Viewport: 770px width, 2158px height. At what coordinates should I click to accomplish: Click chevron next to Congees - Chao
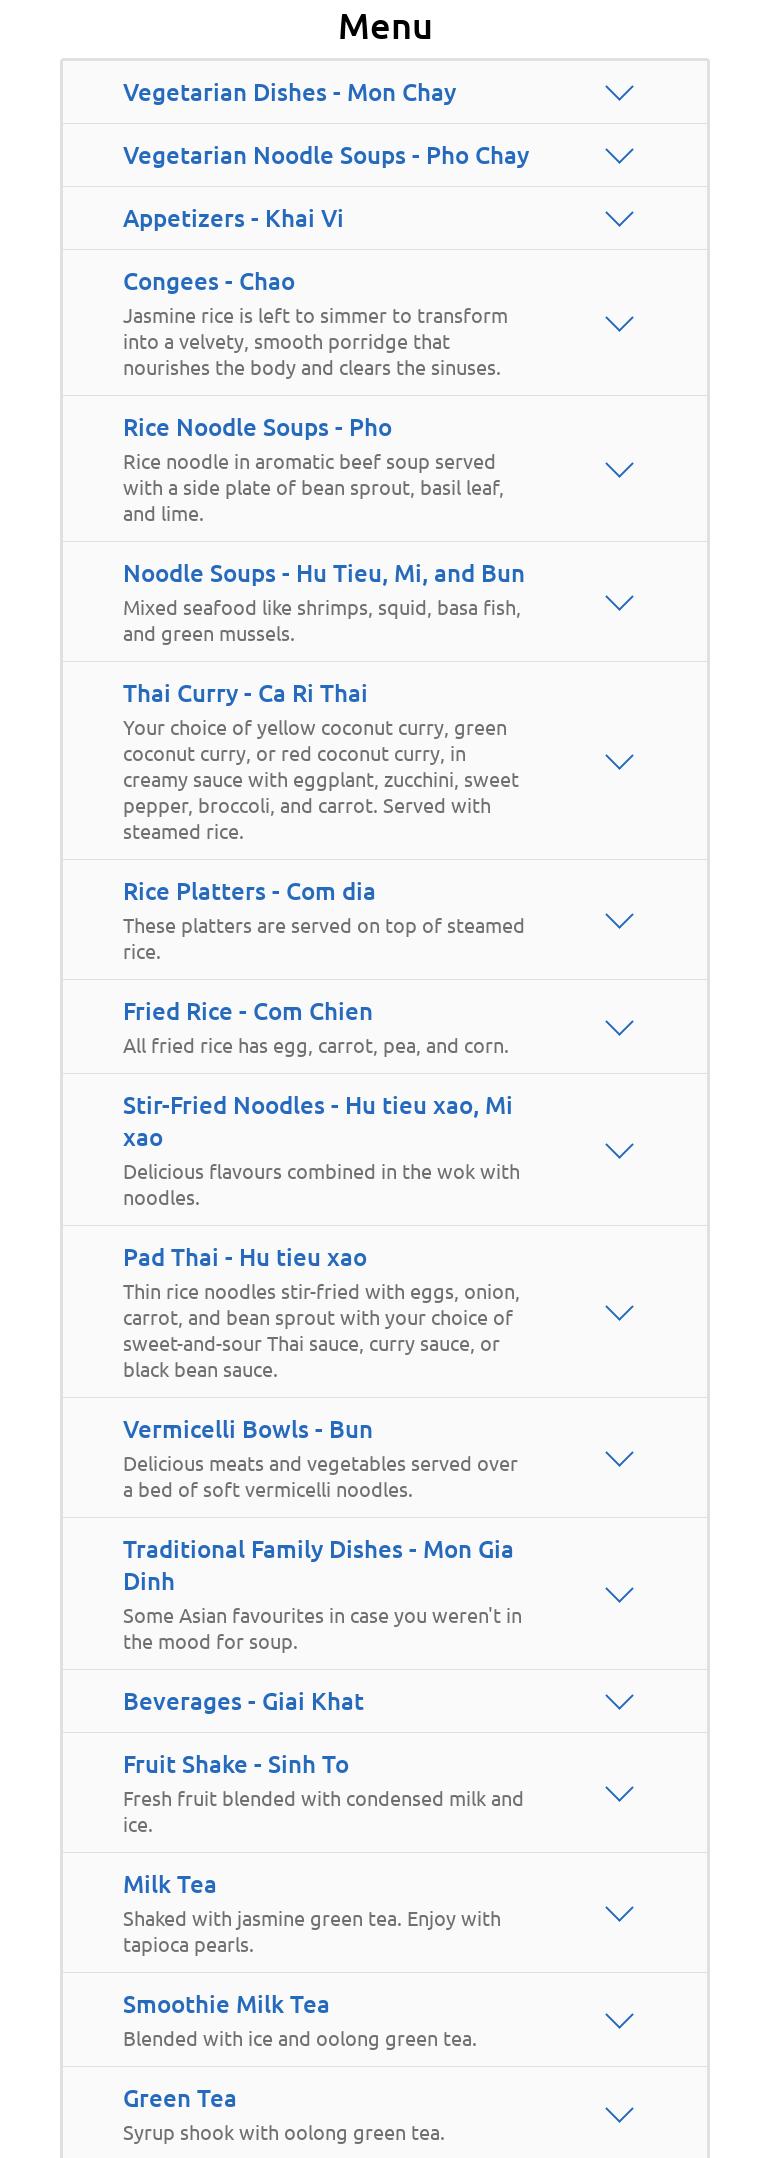619,324
